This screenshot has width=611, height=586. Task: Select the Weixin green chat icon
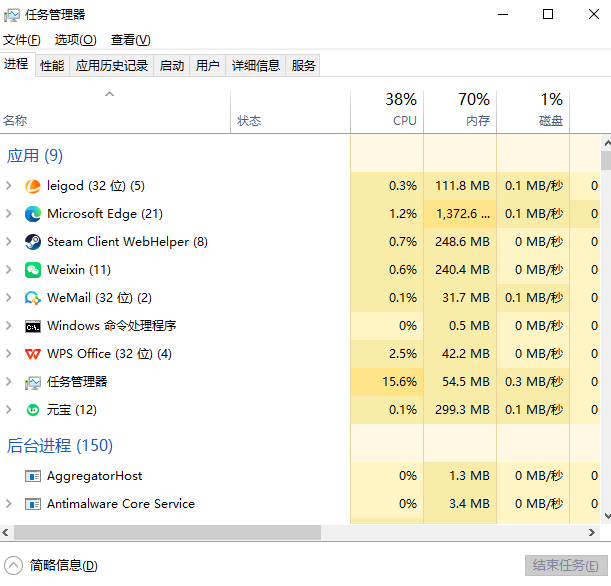click(x=33, y=270)
